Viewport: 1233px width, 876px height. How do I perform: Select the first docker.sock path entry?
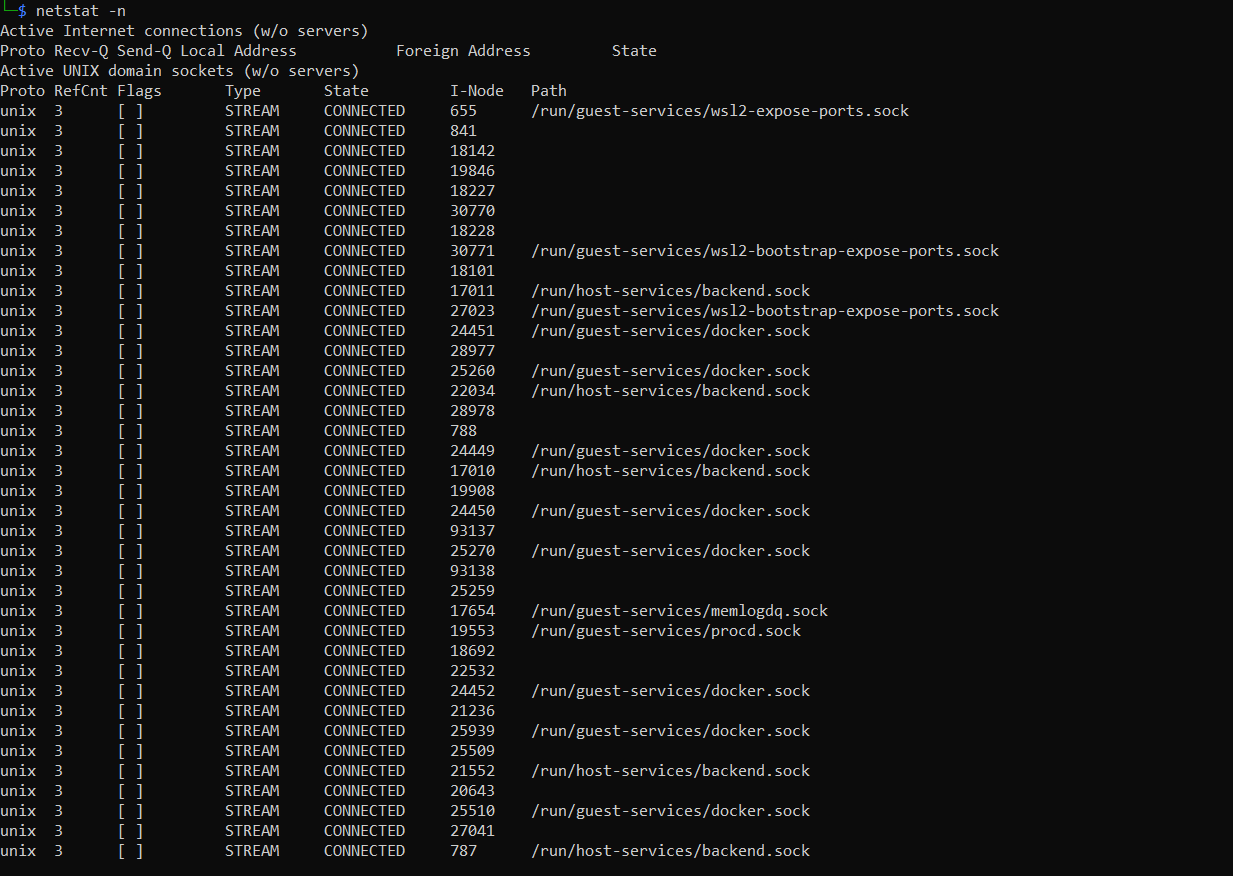tap(669, 330)
